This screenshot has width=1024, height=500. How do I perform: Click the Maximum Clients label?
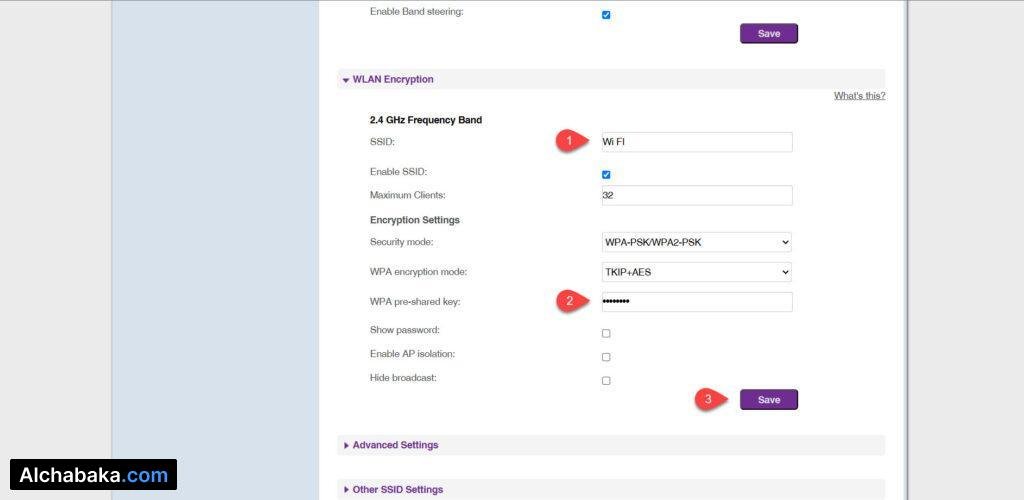pyautogui.click(x=408, y=195)
